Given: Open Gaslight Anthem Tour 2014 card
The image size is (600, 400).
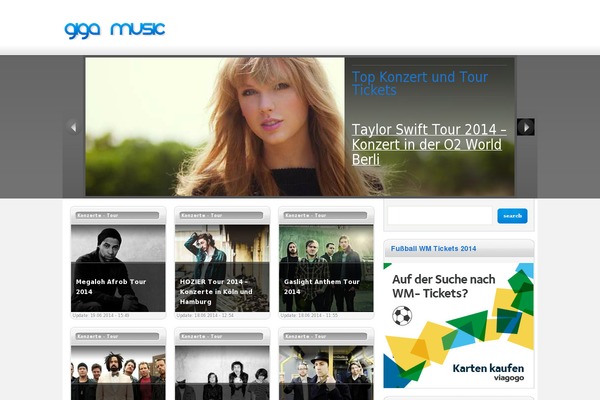Looking at the screenshot, I should (326, 268).
